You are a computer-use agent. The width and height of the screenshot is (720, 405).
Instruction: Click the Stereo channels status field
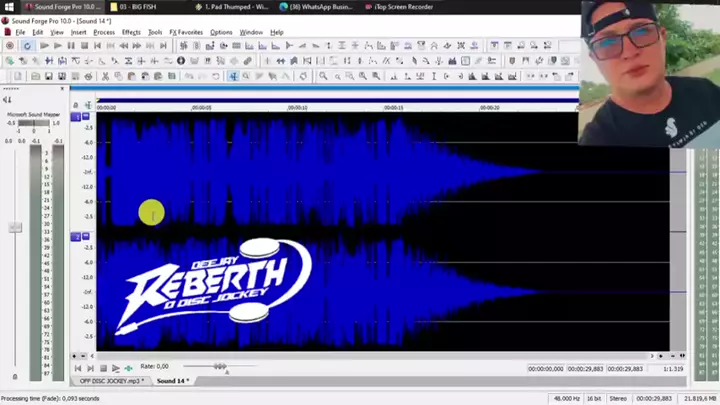pyautogui.click(x=618, y=399)
